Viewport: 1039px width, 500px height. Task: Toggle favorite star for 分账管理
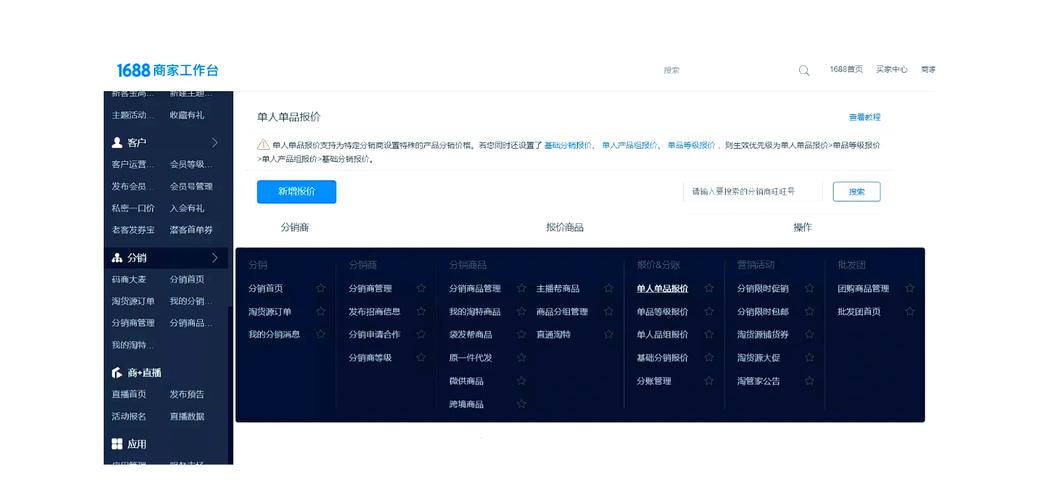coord(709,381)
